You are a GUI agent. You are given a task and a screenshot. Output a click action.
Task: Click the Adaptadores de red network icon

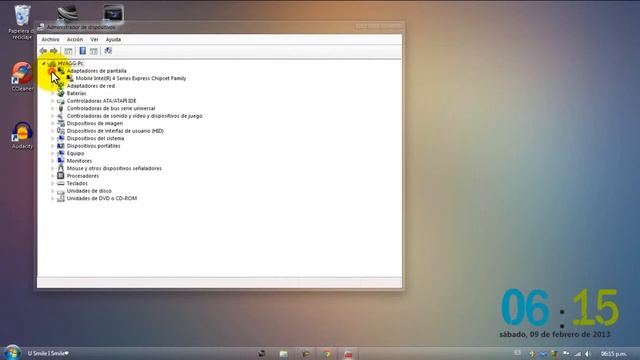pyautogui.click(x=61, y=86)
